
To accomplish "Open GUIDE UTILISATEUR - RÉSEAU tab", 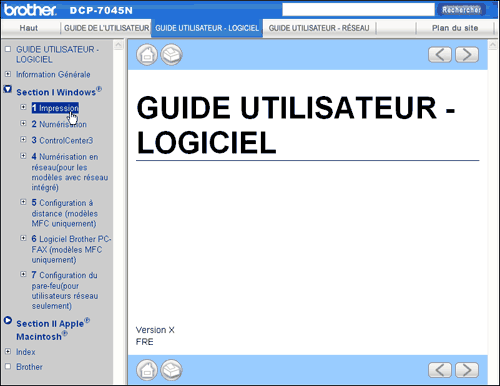I will tap(319, 28).
